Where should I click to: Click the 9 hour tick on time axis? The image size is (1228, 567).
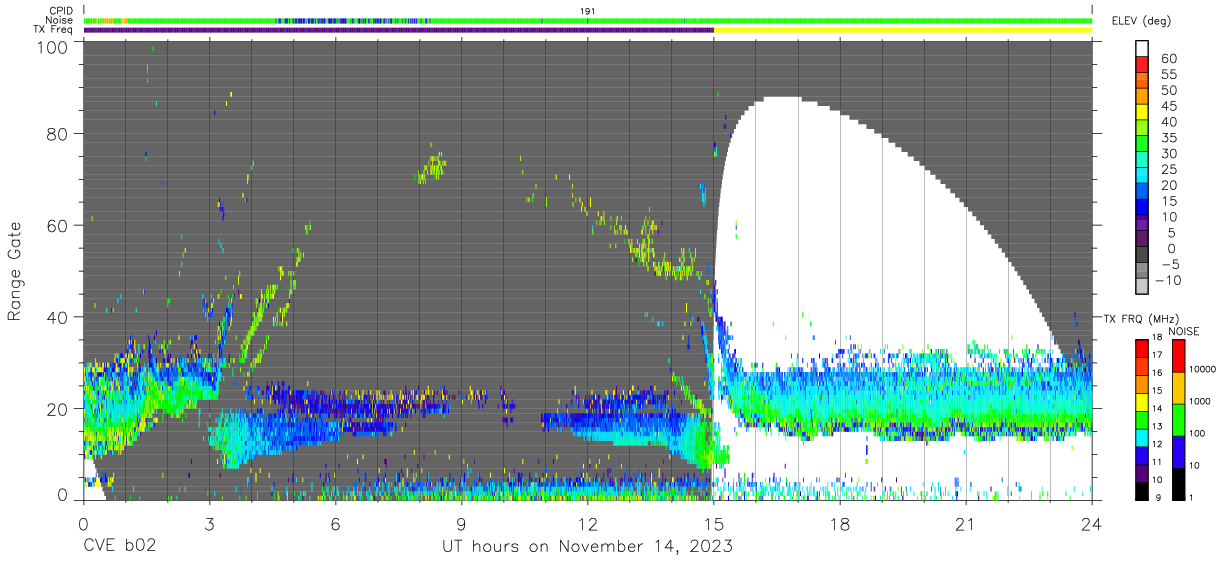point(461,524)
